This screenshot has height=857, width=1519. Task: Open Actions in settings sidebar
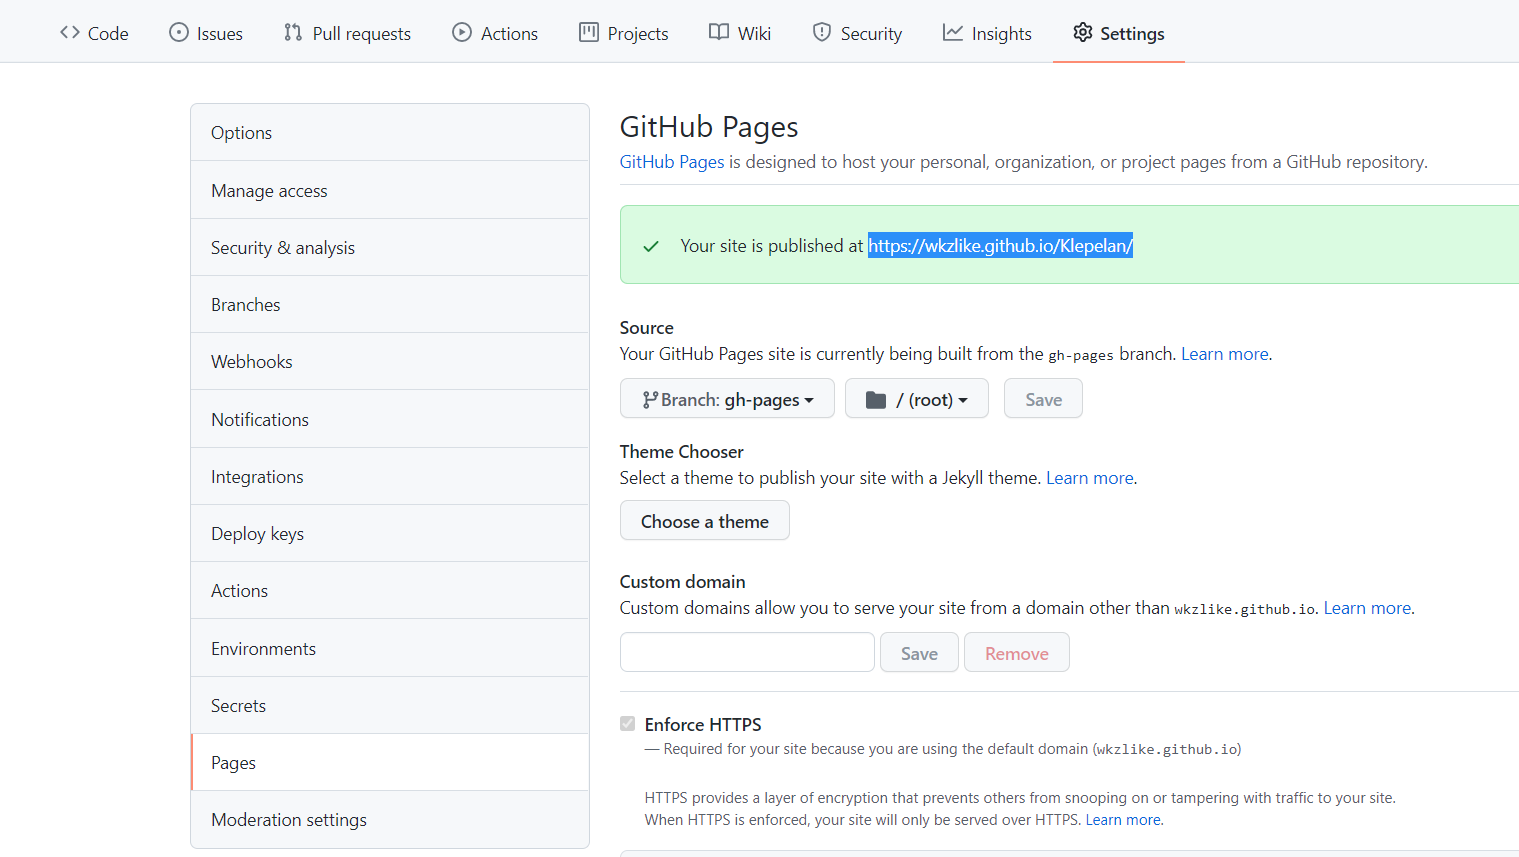(x=390, y=590)
